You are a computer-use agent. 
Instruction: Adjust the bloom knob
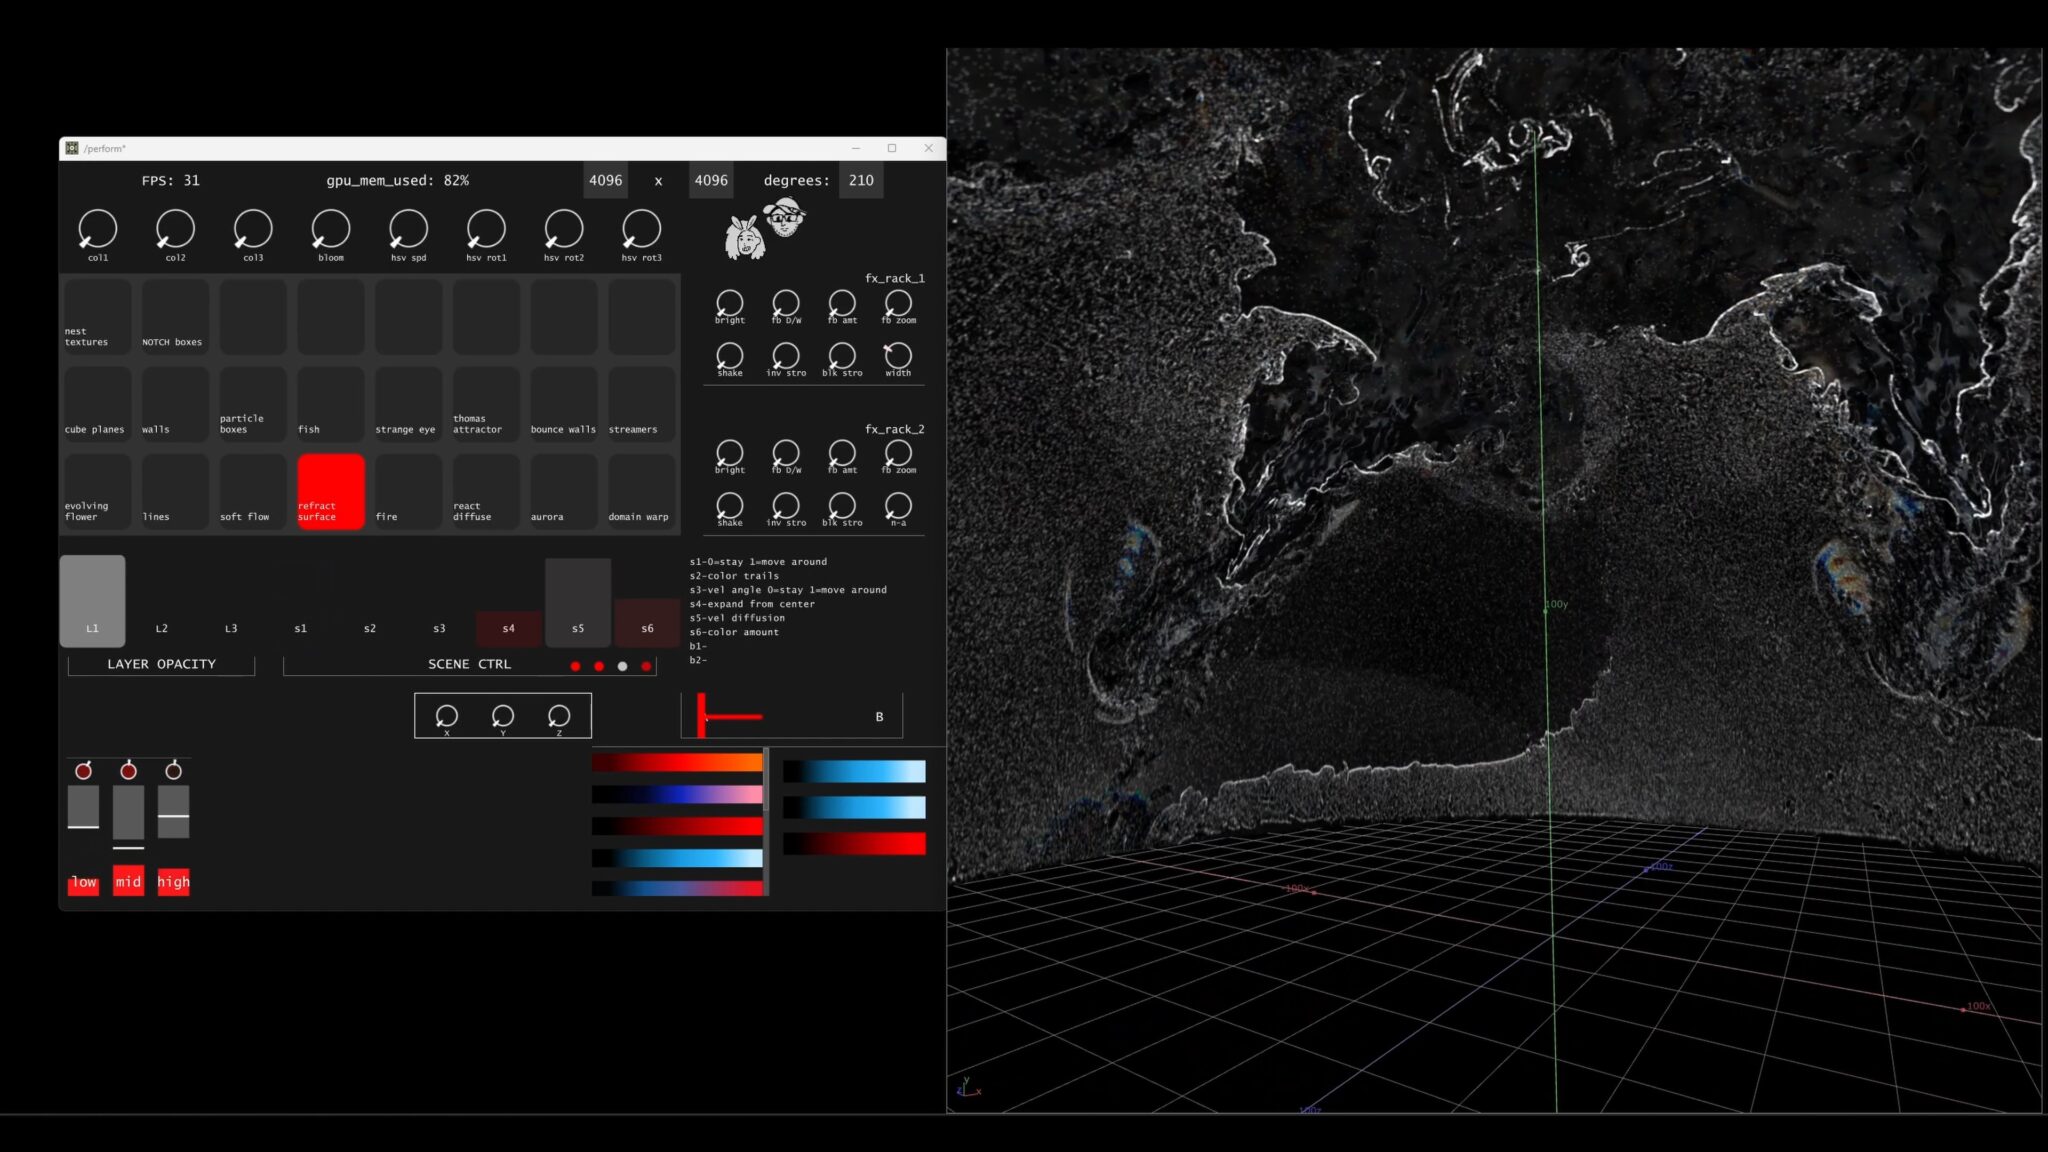pos(329,230)
